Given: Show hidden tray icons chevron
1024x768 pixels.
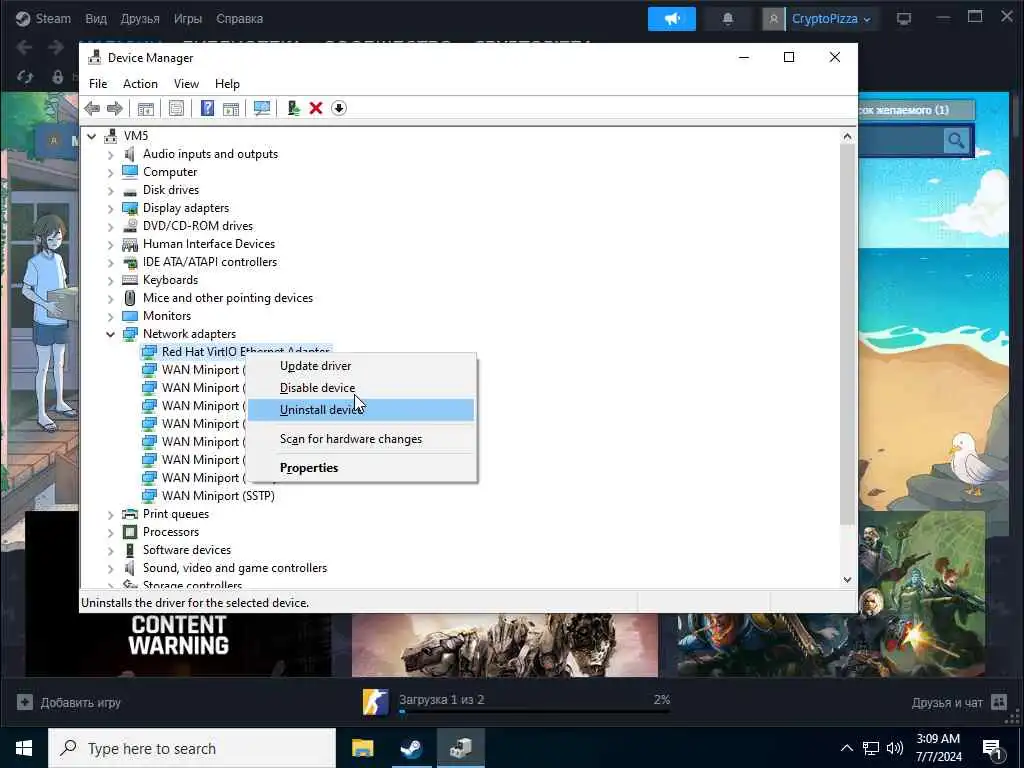Looking at the screenshot, I should coord(846,748).
